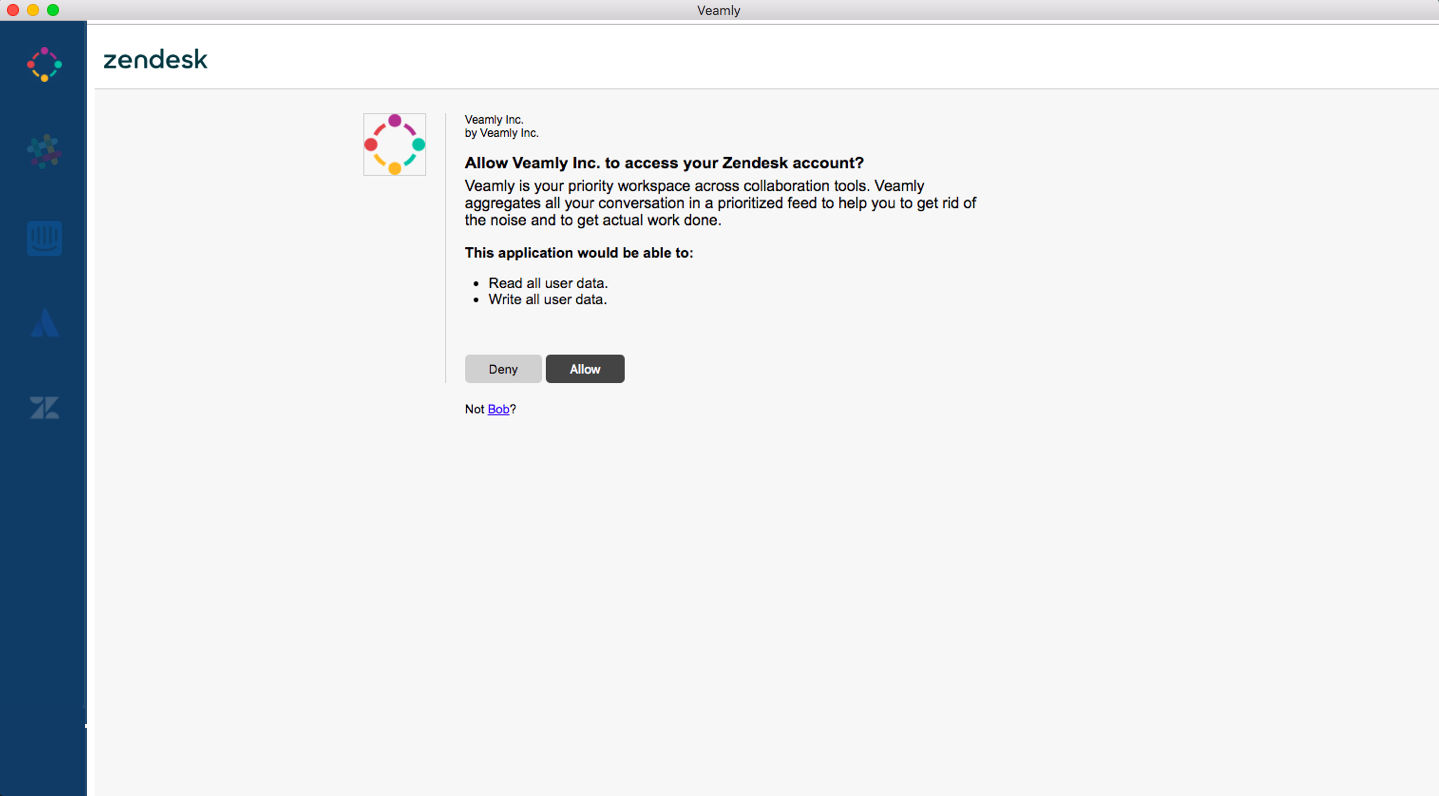Select the Intercom icon in sidebar
This screenshot has width=1439, height=796.
tap(44, 238)
